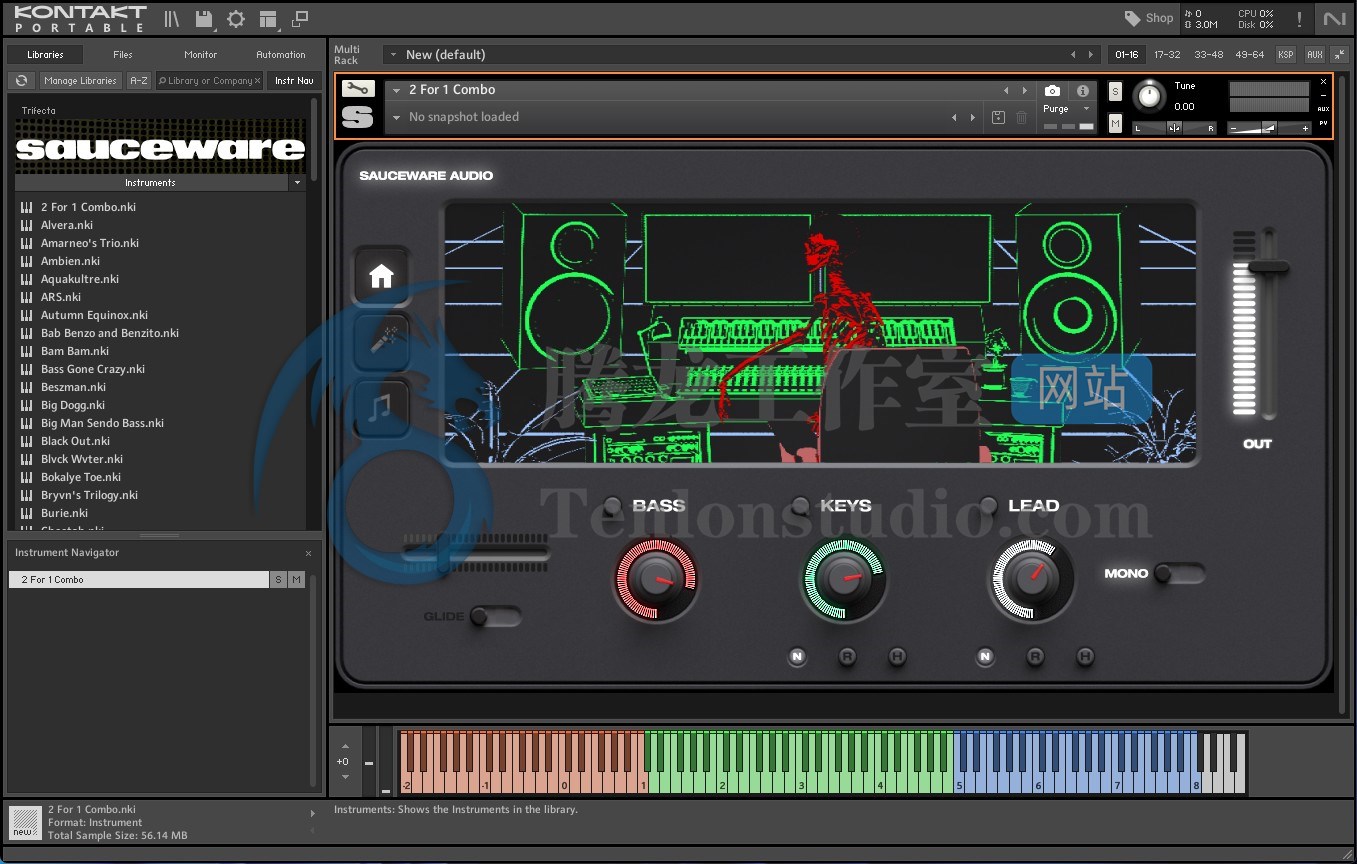This screenshot has height=864, width=1357.
Task: Select previous instrument arrow beside 2 For 1 Combo
Action: pyautogui.click(x=1006, y=90)
